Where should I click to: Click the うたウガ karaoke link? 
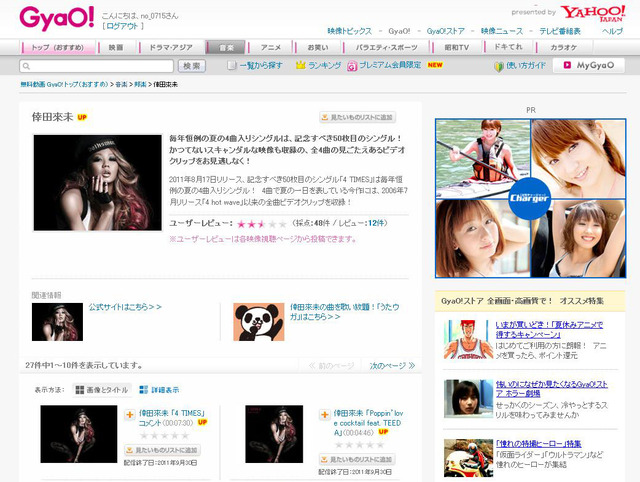(344, 312)
